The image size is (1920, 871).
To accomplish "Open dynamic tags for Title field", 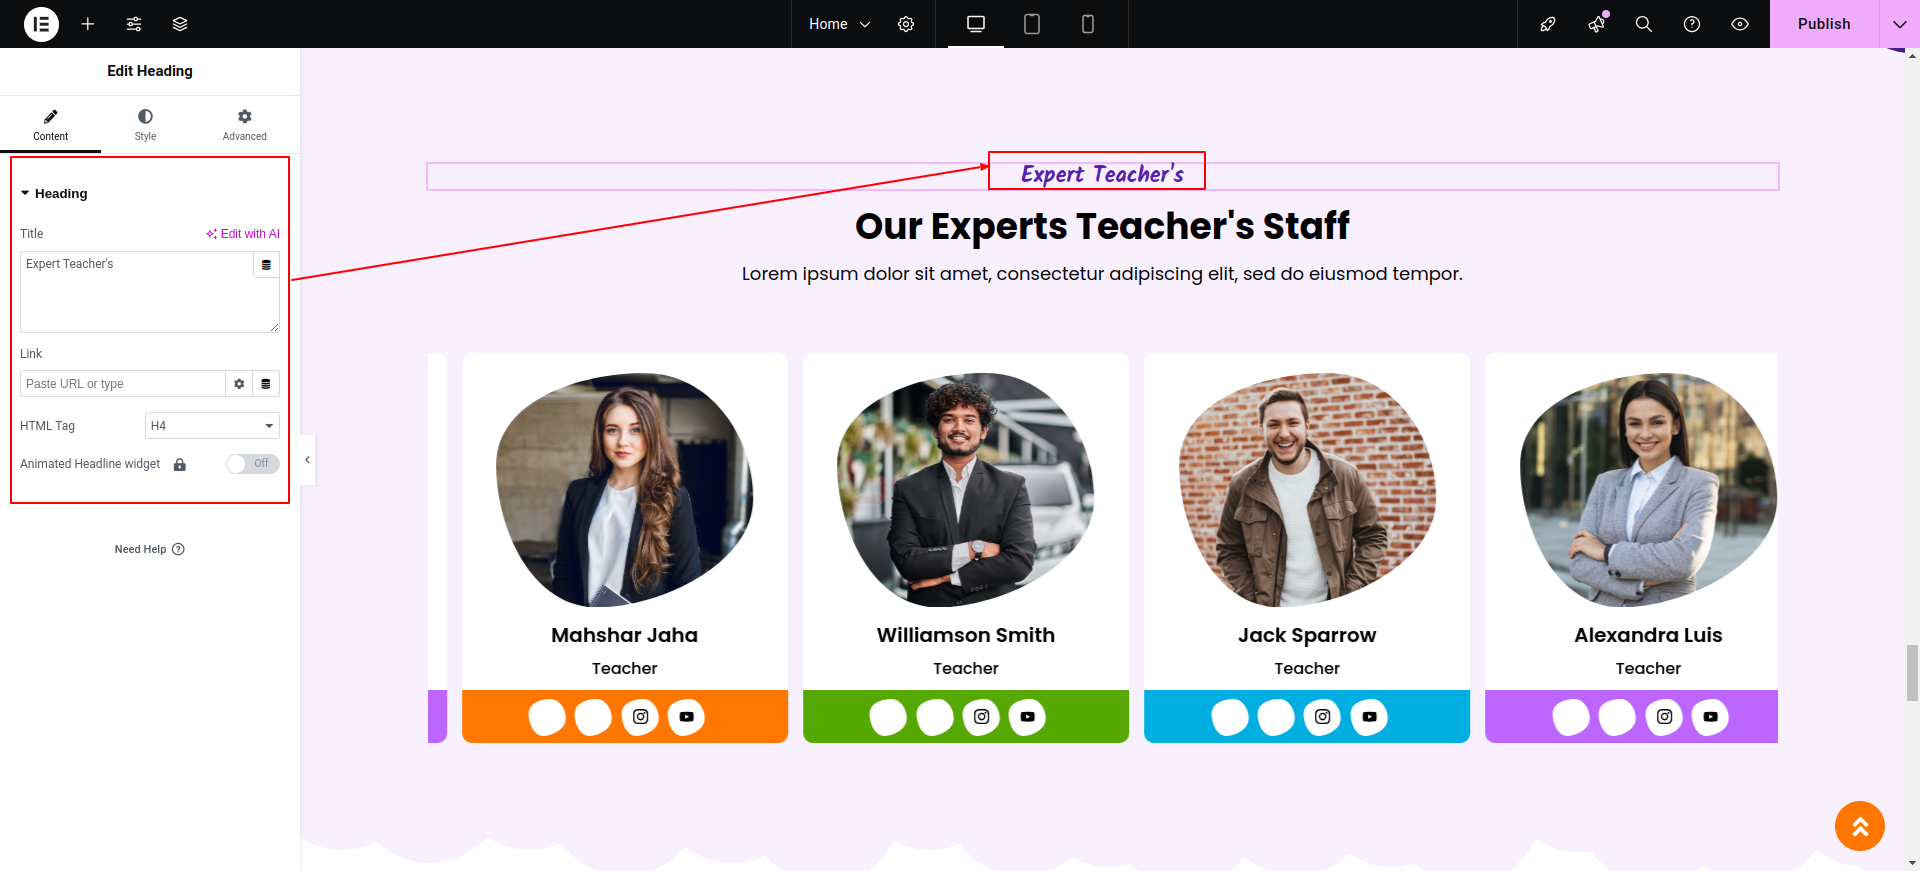I will pyautogui.click(x=266, y=265).
